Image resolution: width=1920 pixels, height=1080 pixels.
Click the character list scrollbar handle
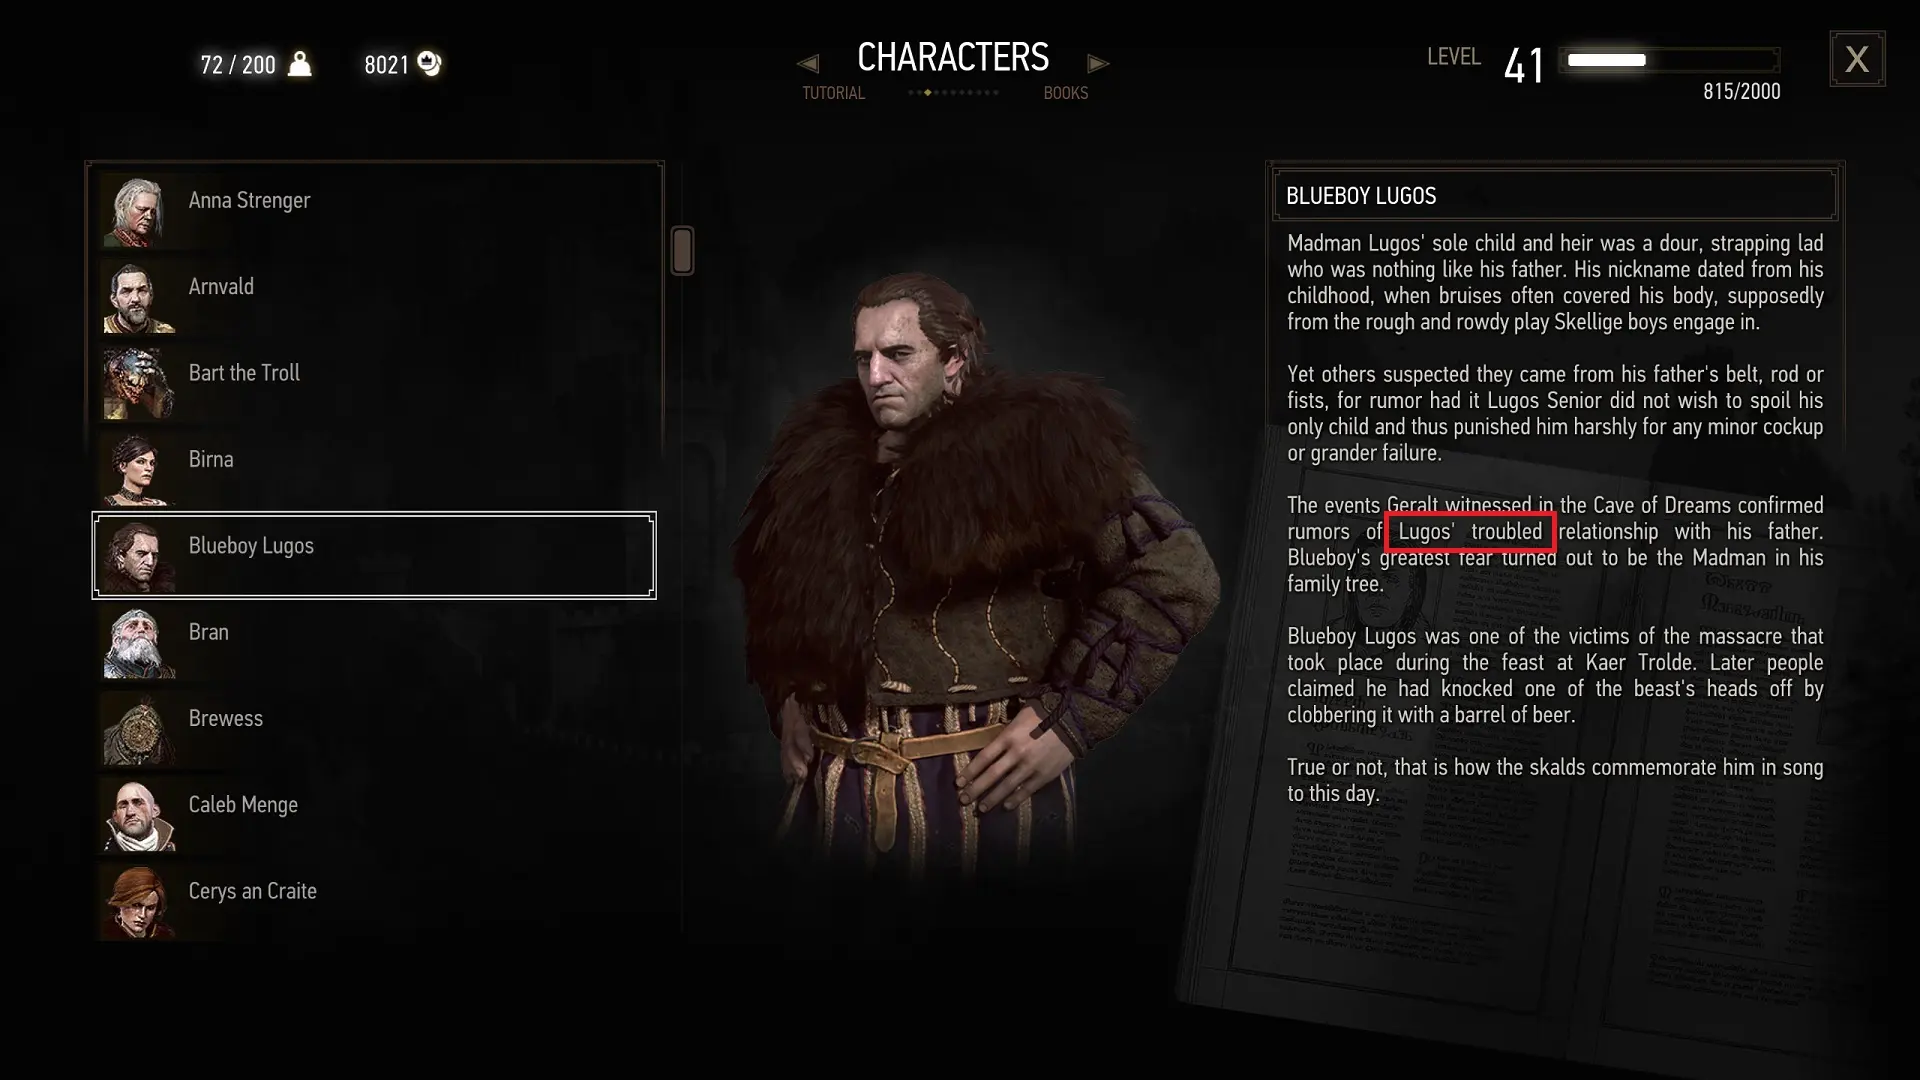pyautogui.click(x=682, y=250)
